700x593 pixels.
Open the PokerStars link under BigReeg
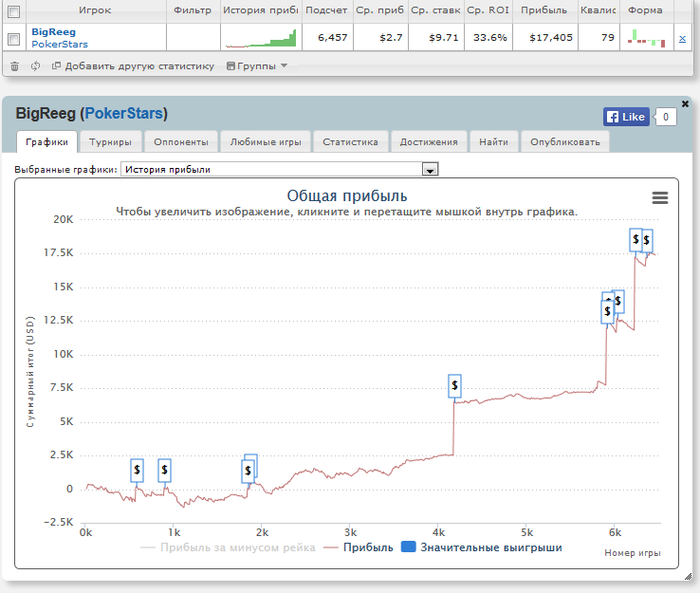[59, 44]
